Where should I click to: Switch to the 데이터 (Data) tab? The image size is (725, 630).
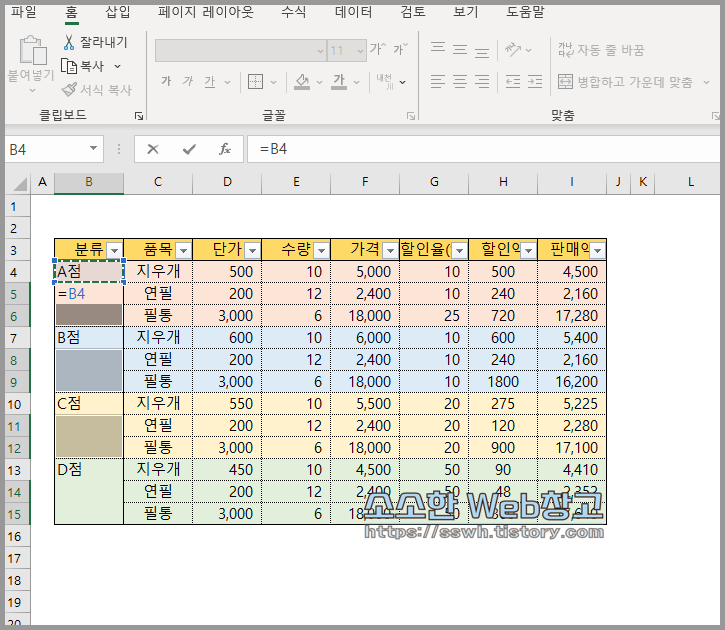354,11
